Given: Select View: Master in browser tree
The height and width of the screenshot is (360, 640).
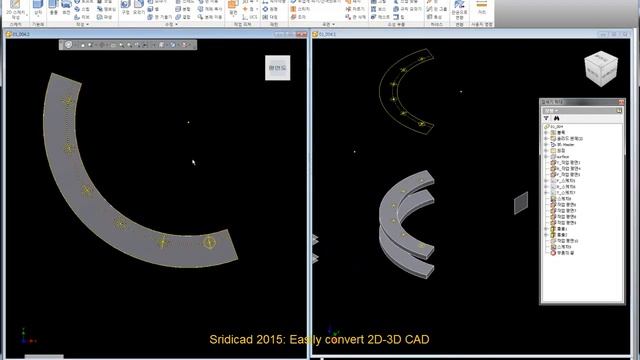Looking at the screenshot, I should 562,145.
